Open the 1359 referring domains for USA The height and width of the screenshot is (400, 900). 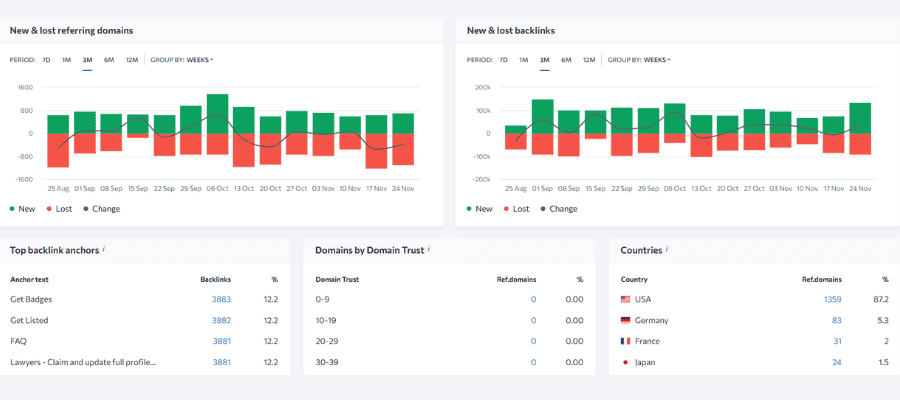(831, 299)
